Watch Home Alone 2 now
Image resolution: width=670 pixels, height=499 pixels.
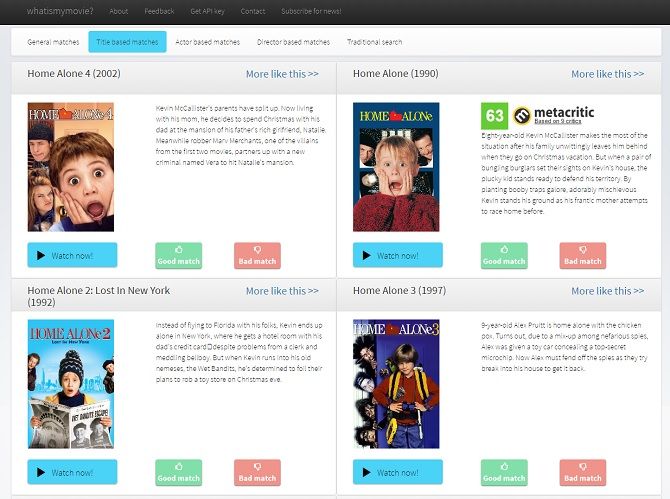click(72, 472)
